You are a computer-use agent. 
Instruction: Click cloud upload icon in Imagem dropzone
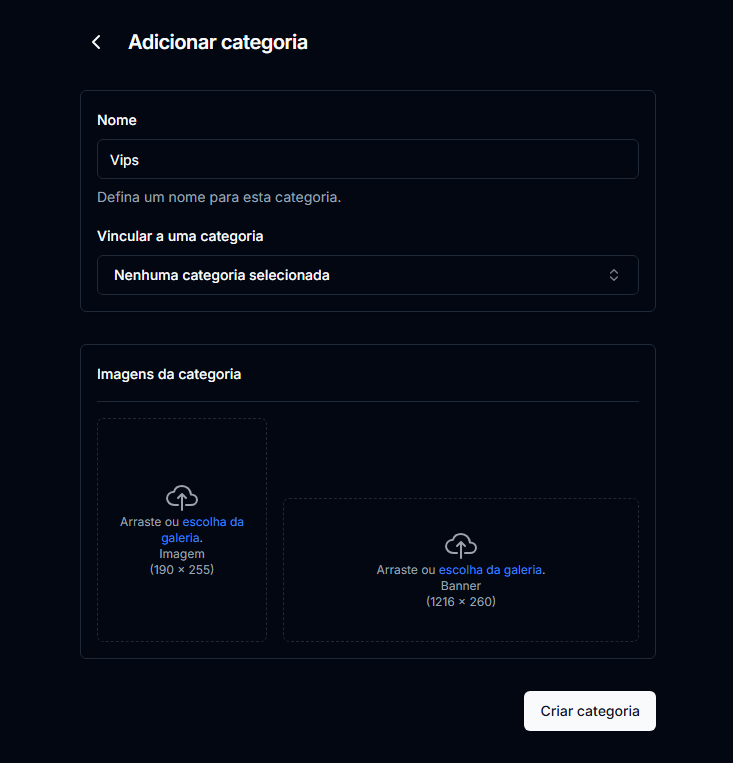[x=182, y=497]
